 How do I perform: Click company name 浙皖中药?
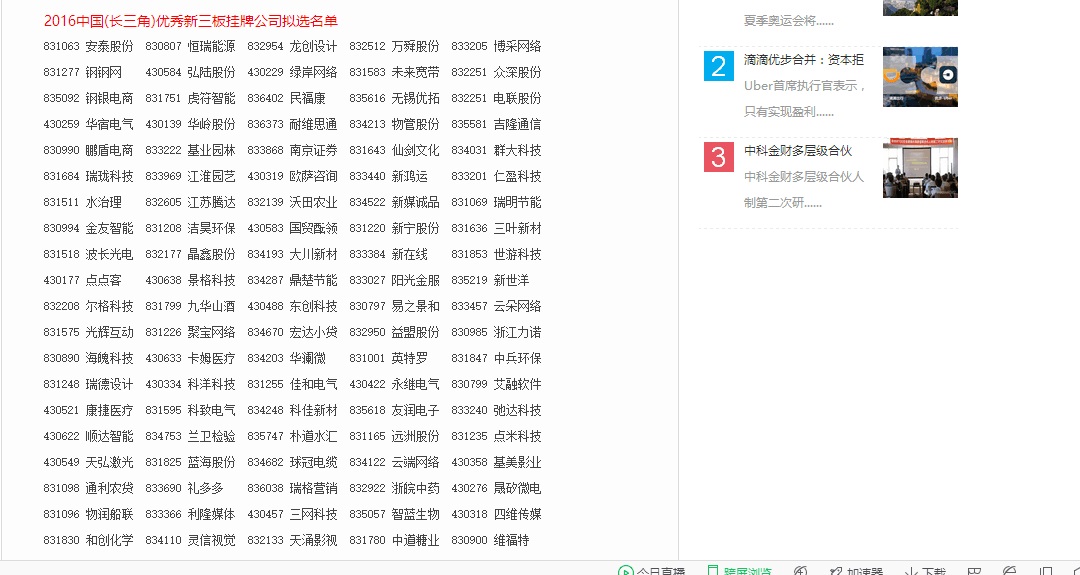click(415, 489)
